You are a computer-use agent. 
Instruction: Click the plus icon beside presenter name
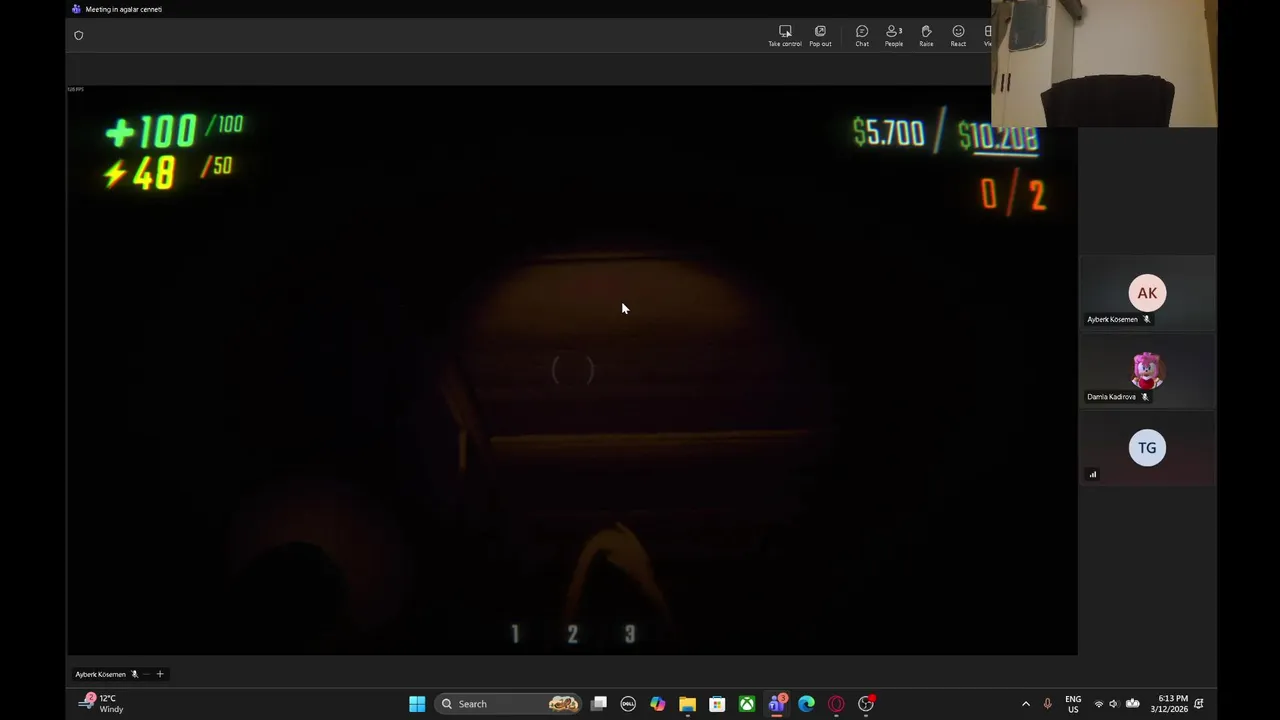160,674
